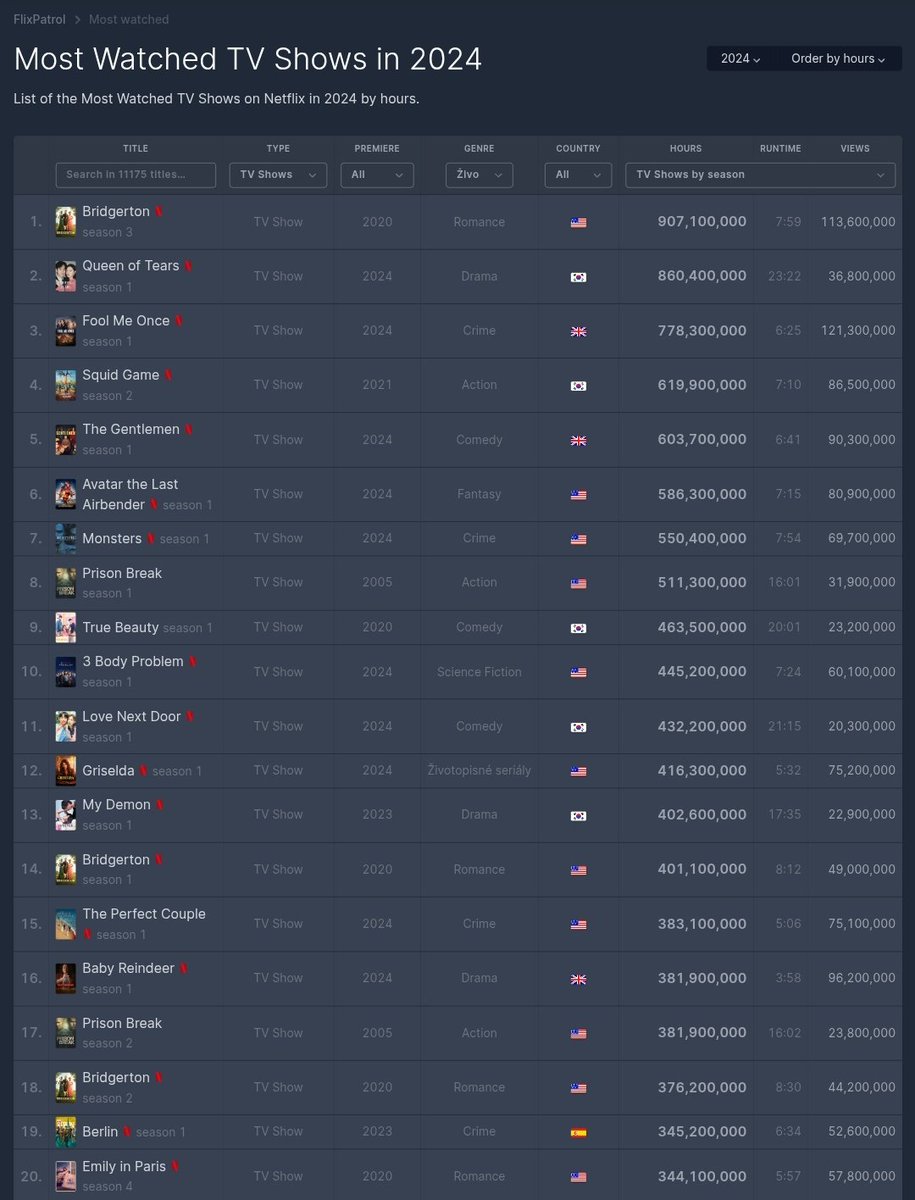915x1200 pixels.
Task: Click the Netflix N icon next to Baby Reindeer
Action: [184, 969]
